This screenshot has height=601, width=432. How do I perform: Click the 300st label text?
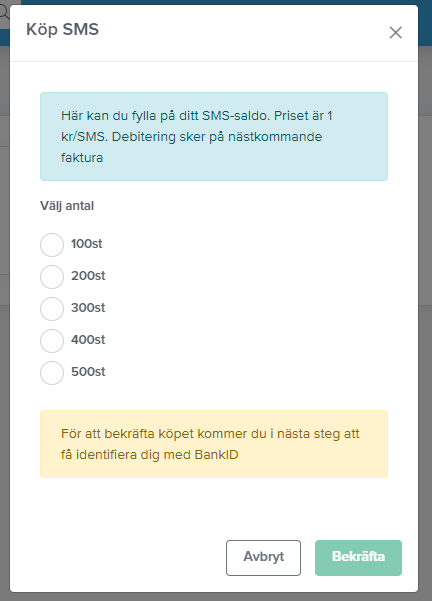pos(88,307)
